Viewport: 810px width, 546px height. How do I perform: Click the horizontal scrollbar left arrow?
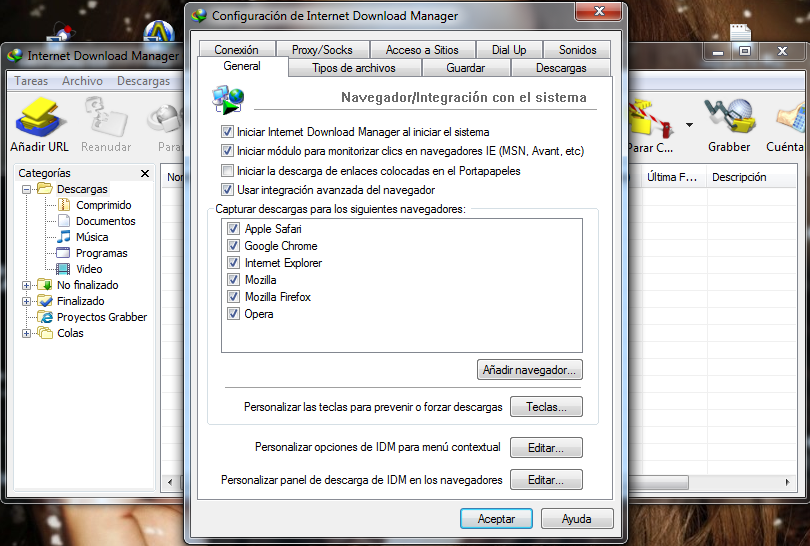pyautogui.click(x=170, y=482)
